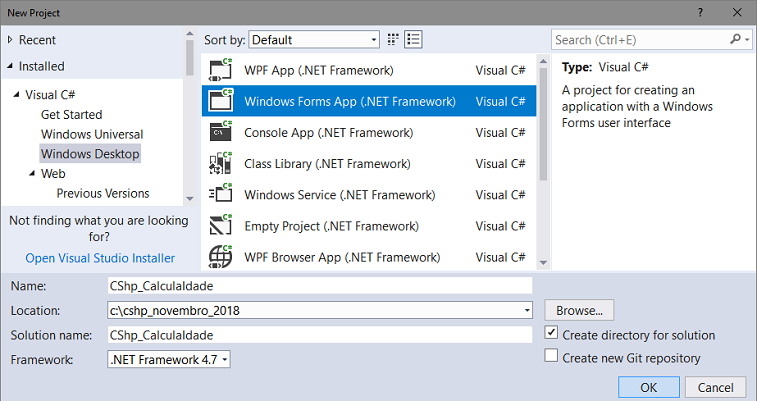Click the Class Library template icon
This screenshot has width=757, height=401.
click(221, 163)
